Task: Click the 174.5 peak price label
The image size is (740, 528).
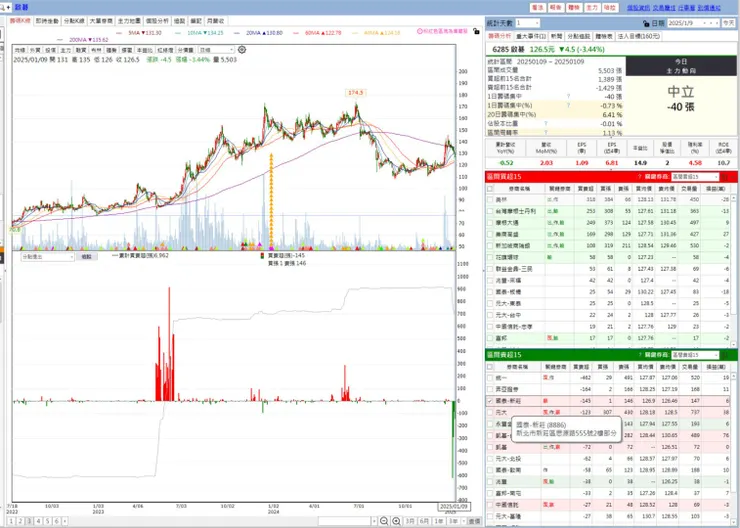Action: coord(356,93)
